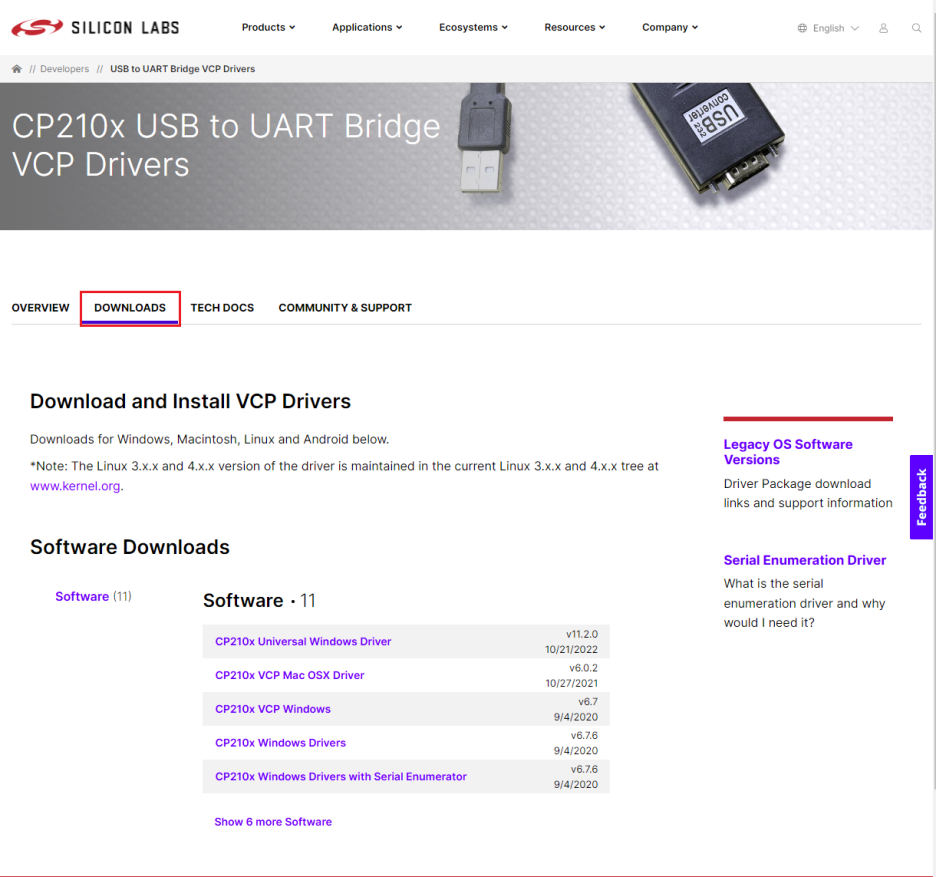
Task: Click the Silicon Labs logo
Action: coord(96,27)
